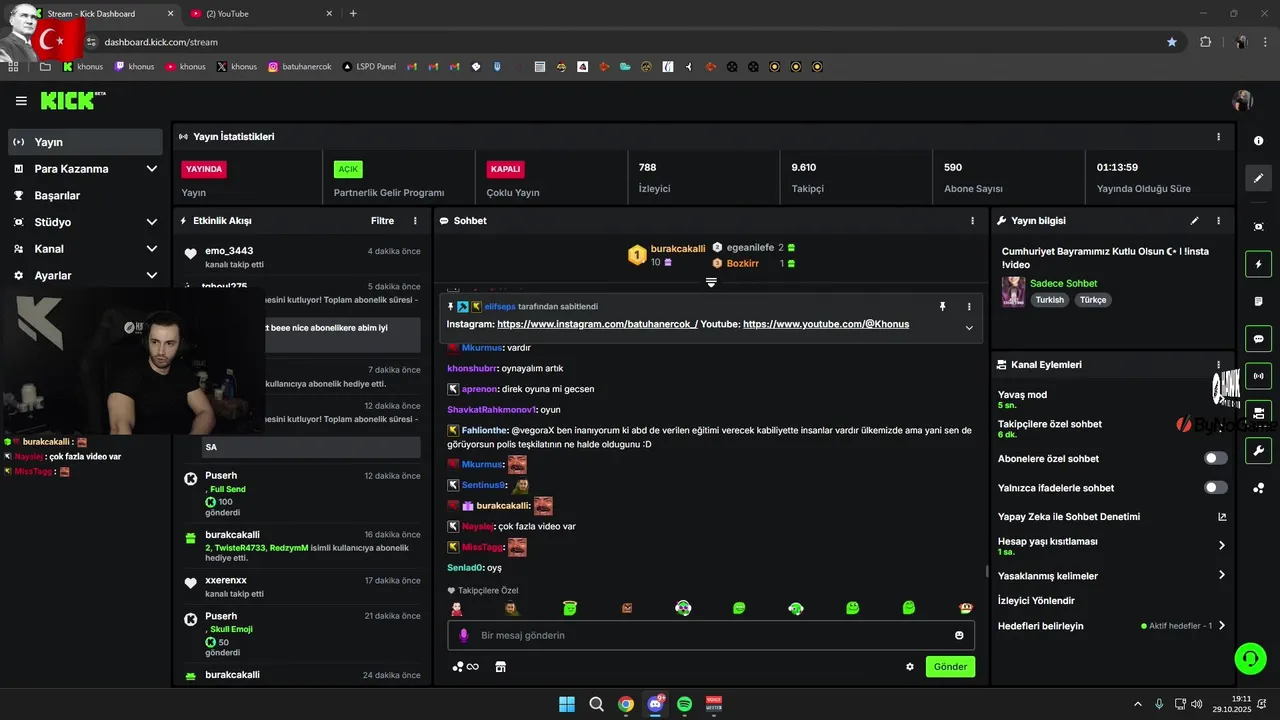Click the Sadece Sohbet category link
Viewport: 1280px width, 720px height.
click(x=1063, y=284)
